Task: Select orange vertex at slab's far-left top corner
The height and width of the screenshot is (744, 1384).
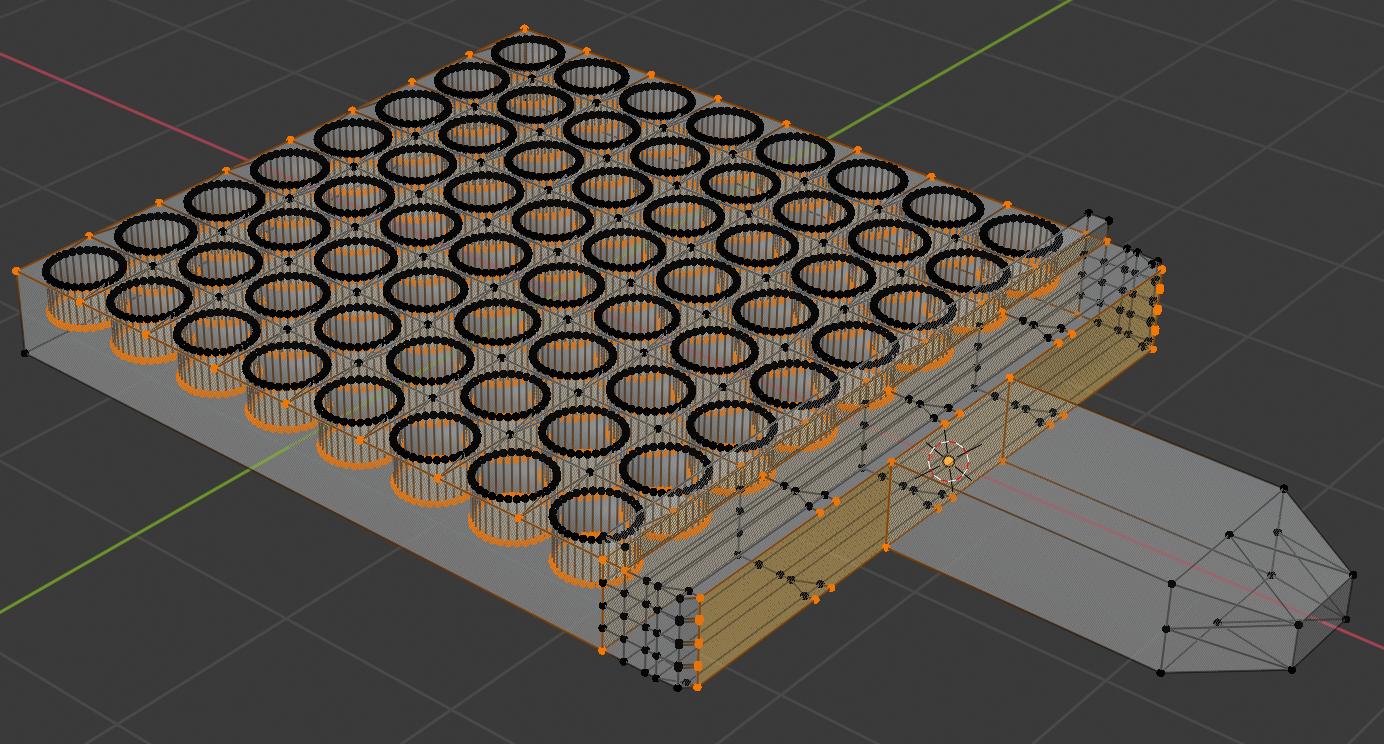Action: (17, 271)
